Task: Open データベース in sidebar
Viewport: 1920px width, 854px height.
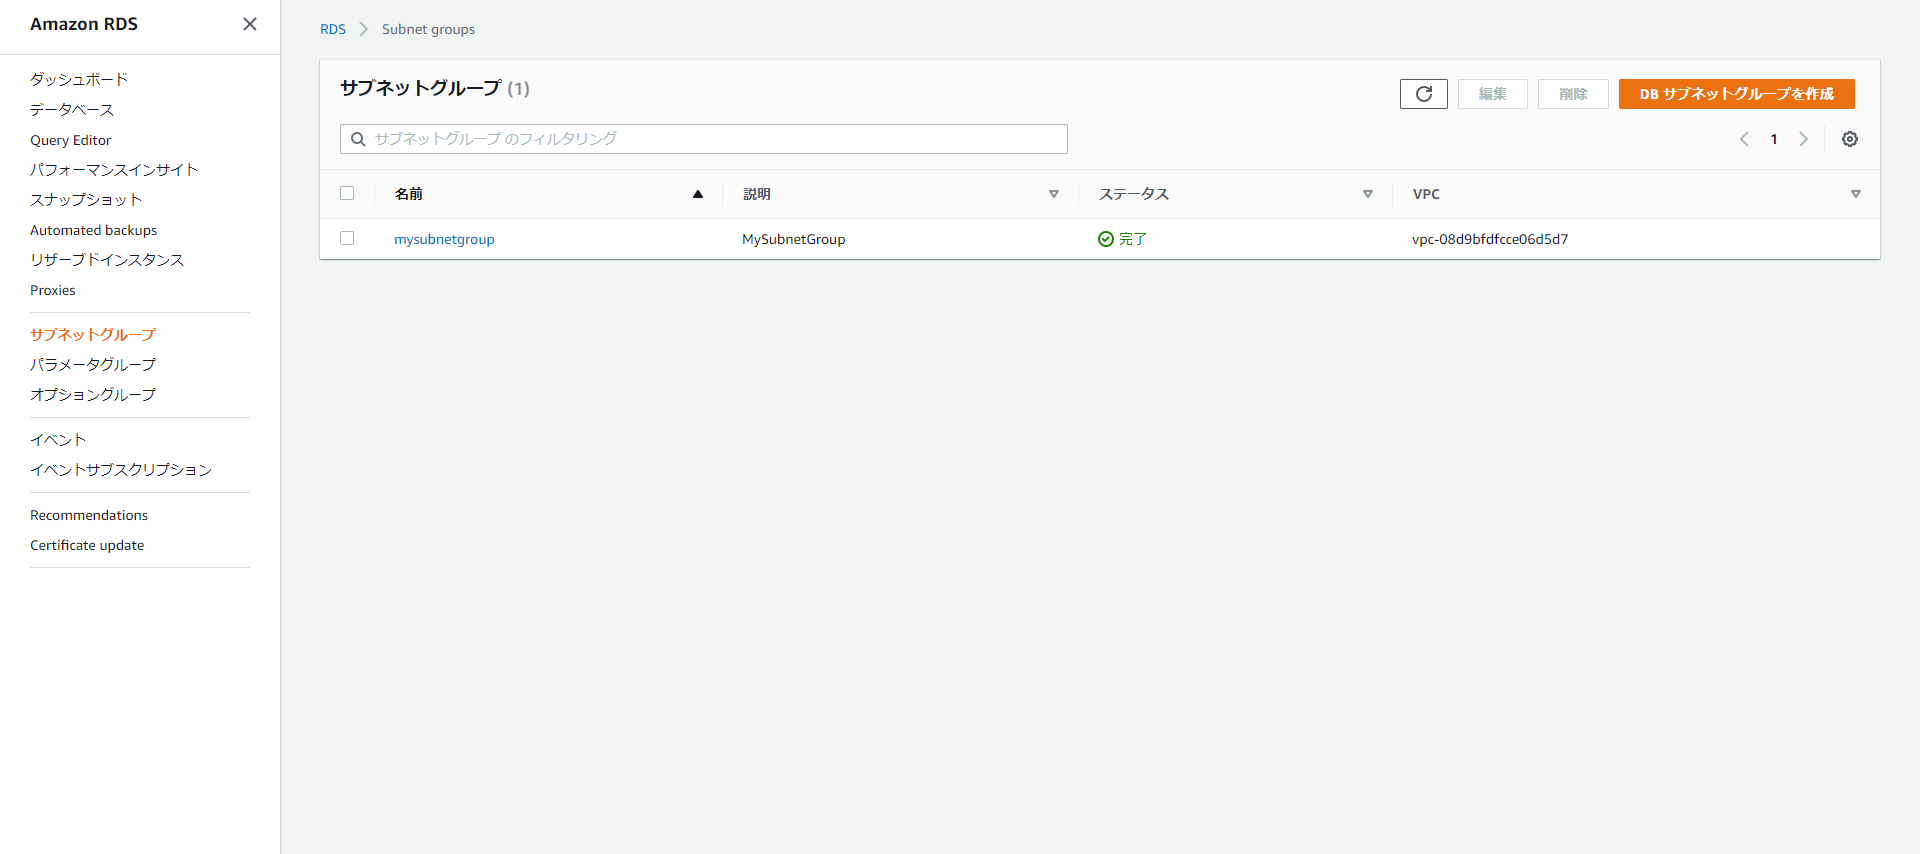Action: pos(72,109)
